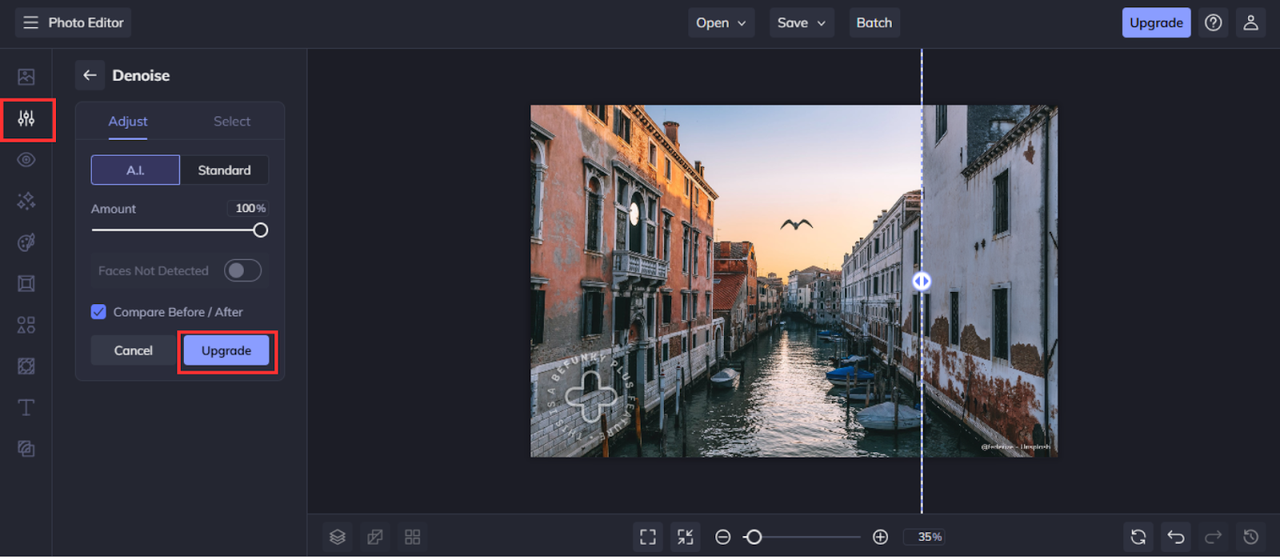Switch to the Select tab

click(232, 121)
